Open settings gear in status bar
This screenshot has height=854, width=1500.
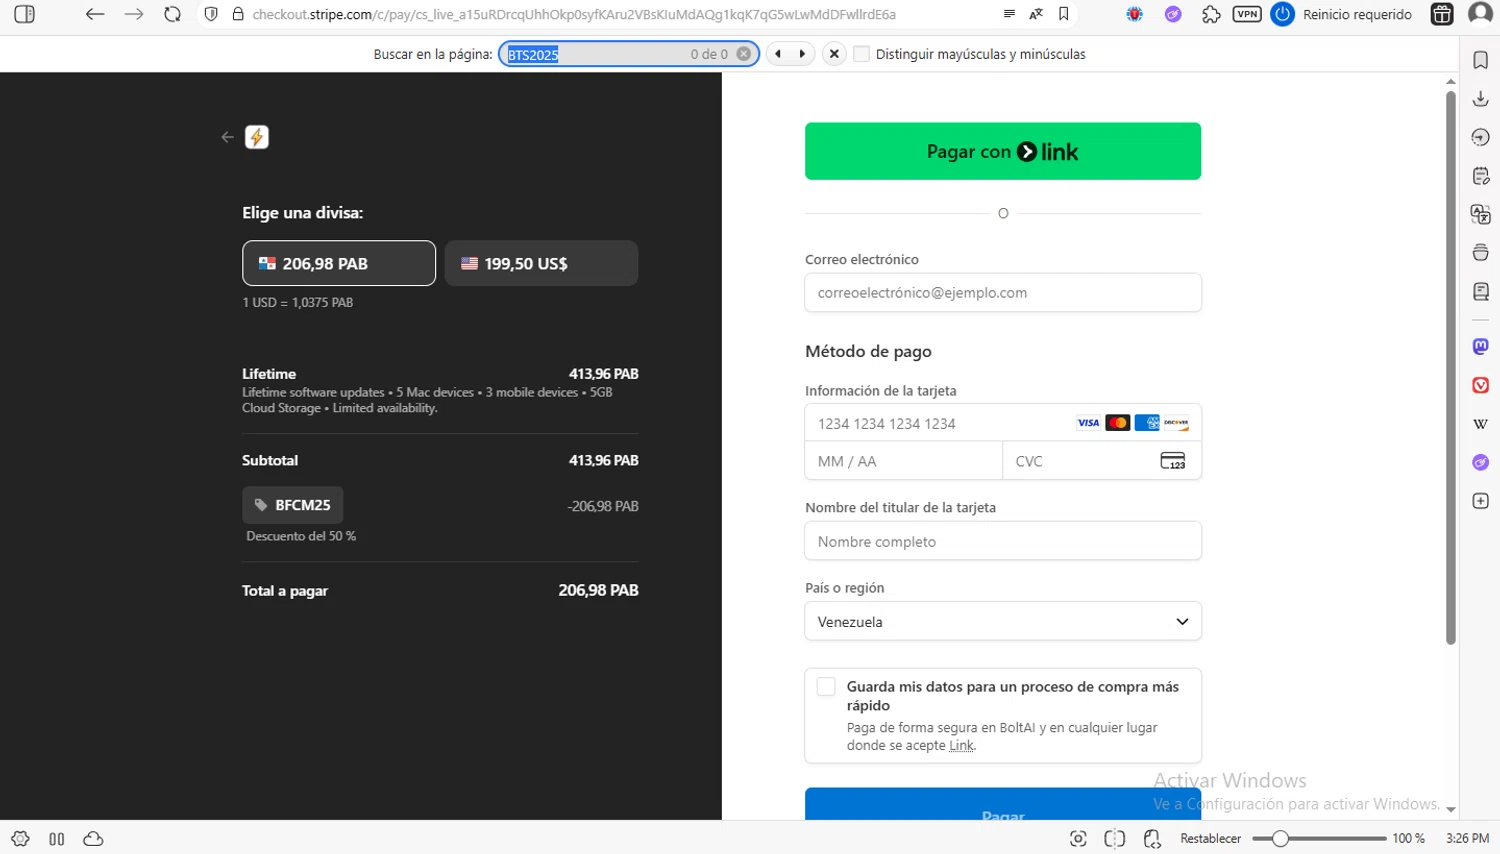20,839
